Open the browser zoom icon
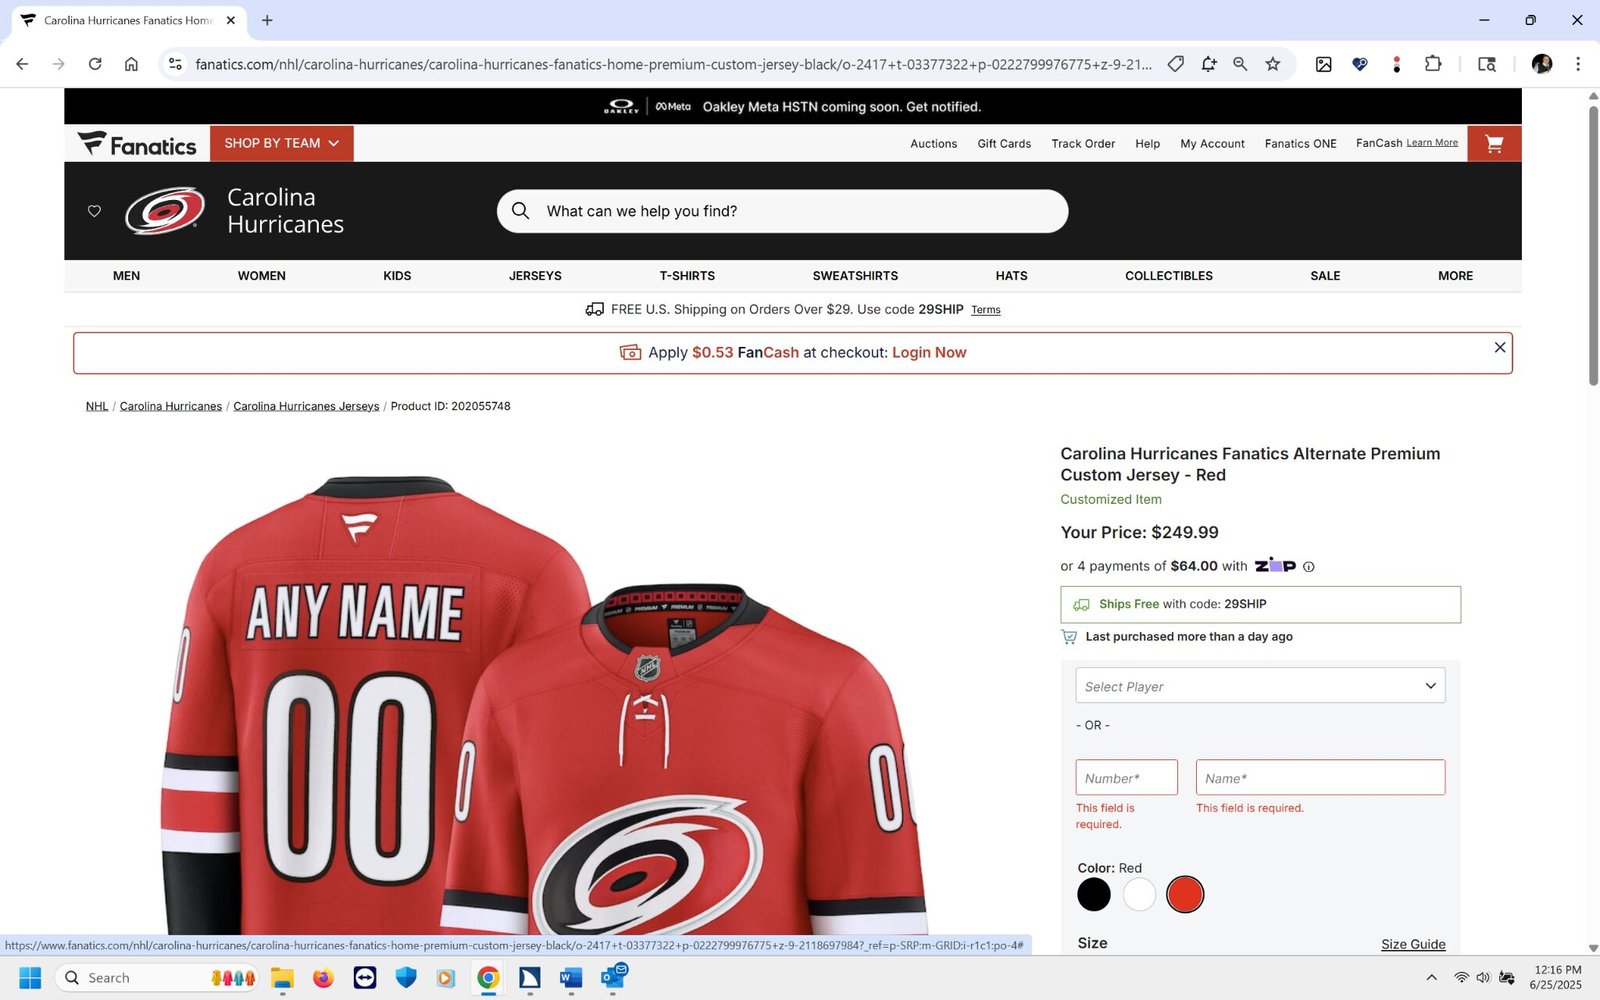 click(x=1240, y=64)
